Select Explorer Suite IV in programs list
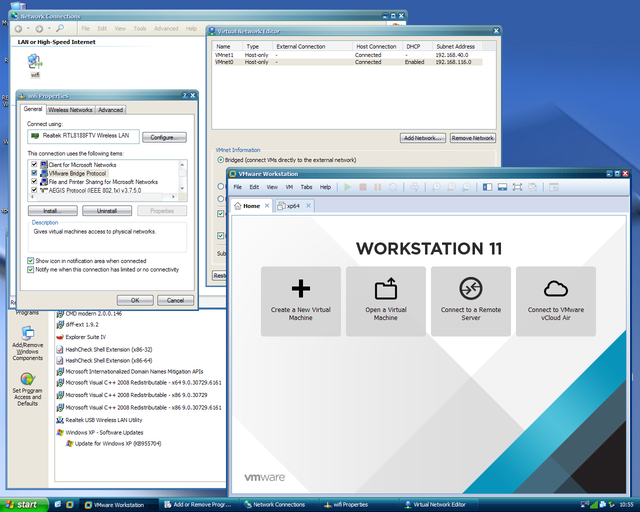 [81, 337]
